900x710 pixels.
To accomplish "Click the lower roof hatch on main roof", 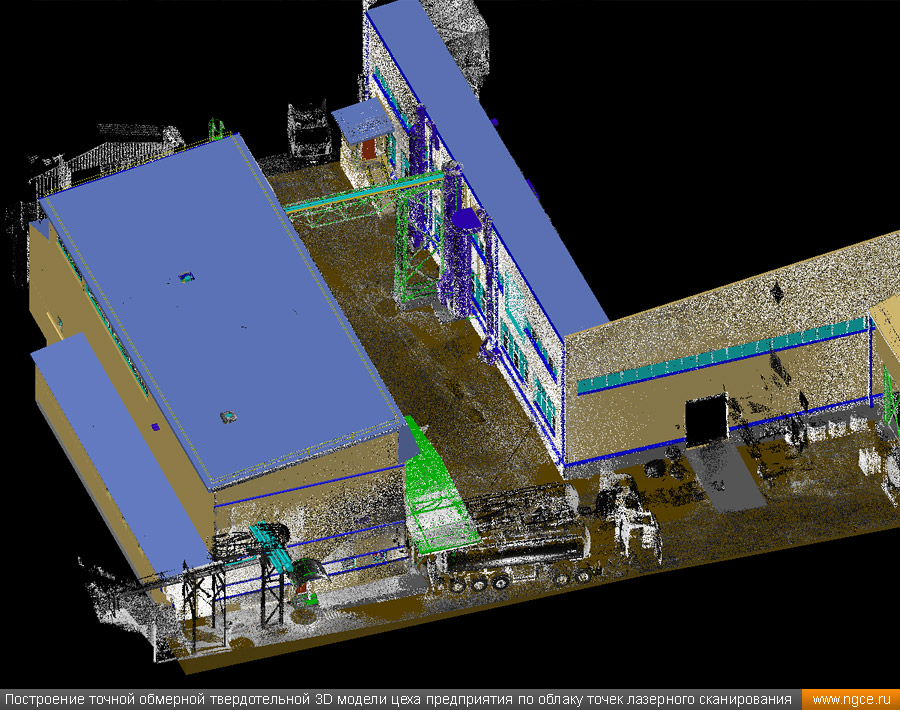I will [x=230, y=416].
